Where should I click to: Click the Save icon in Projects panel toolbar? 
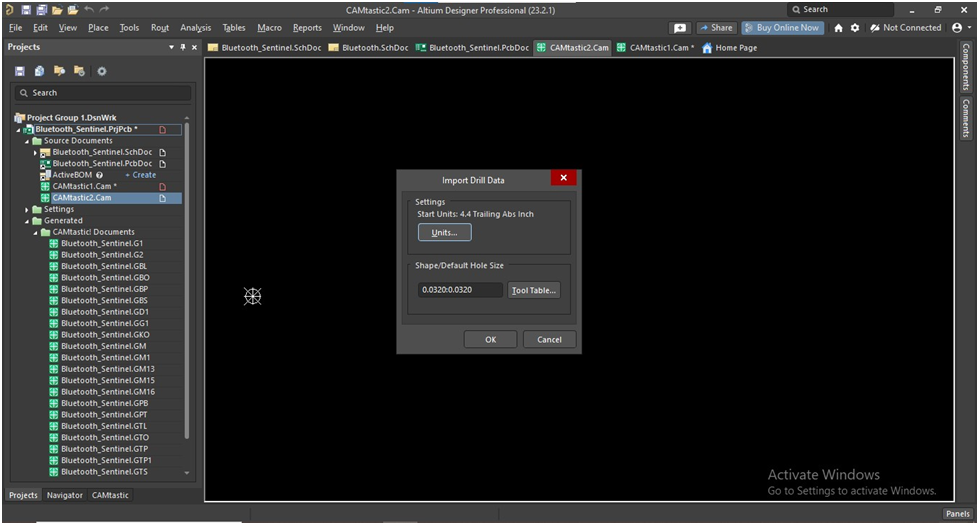click(x=20, y=71)
